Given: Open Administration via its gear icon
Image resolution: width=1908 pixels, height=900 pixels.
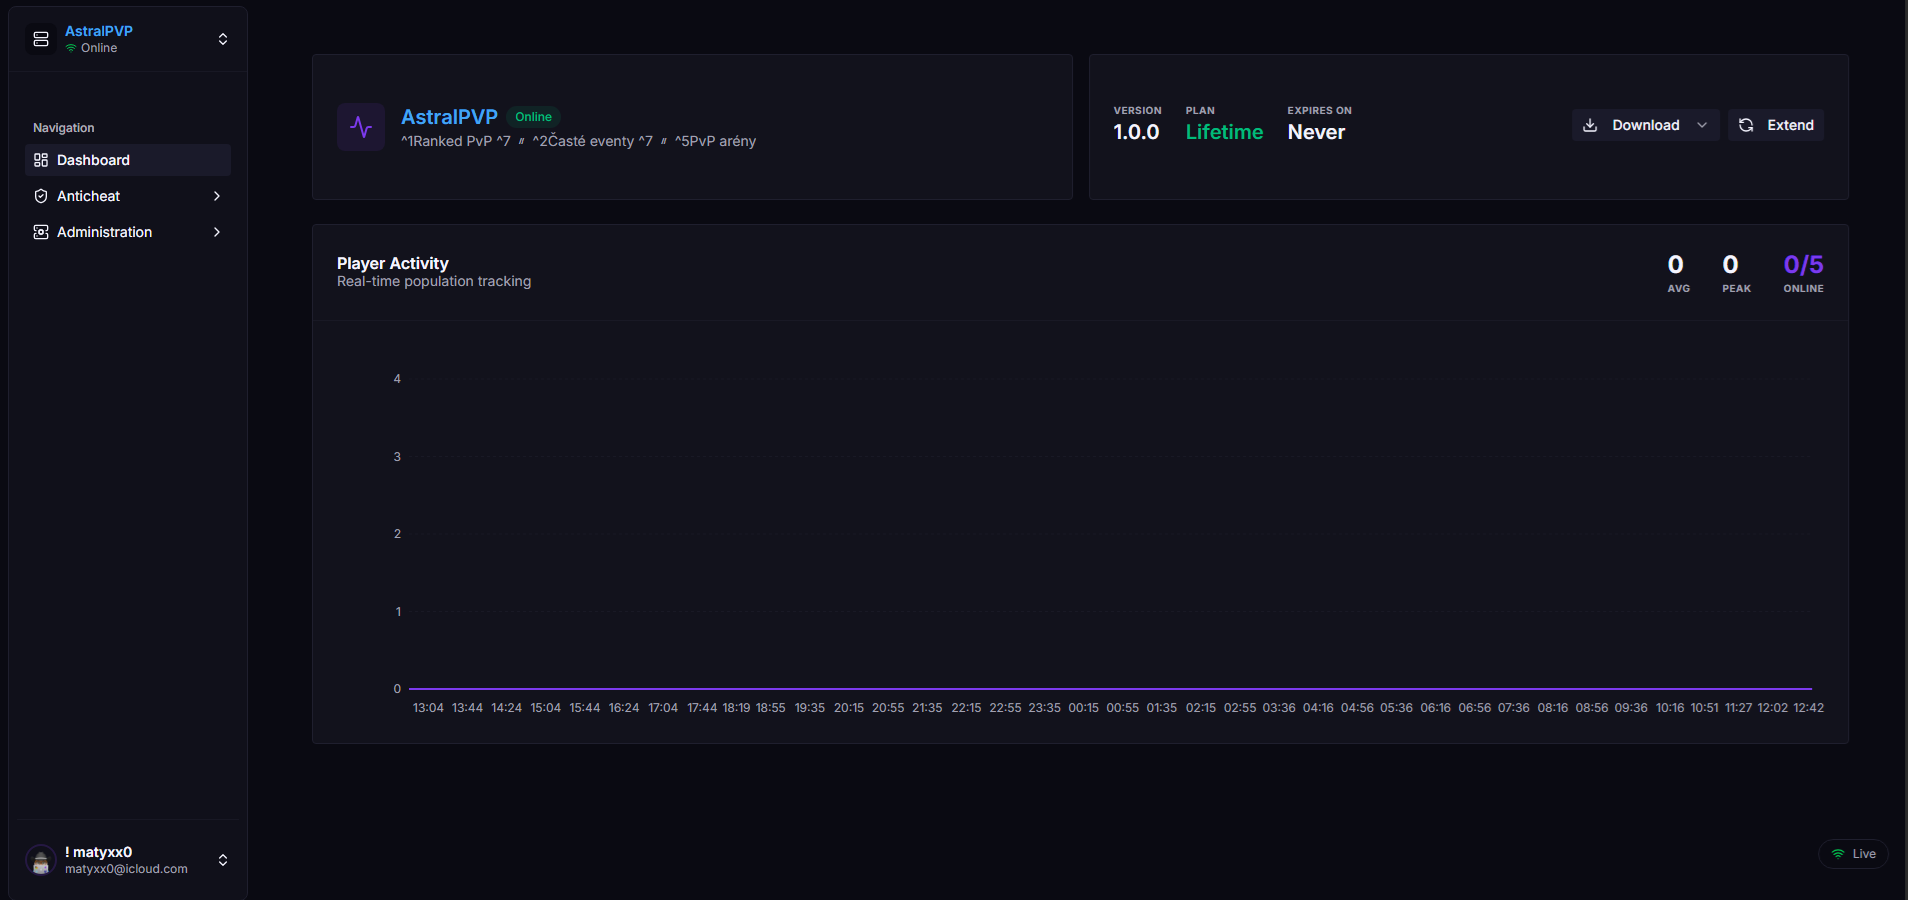Looking at the screenshot, I should 40,232.
